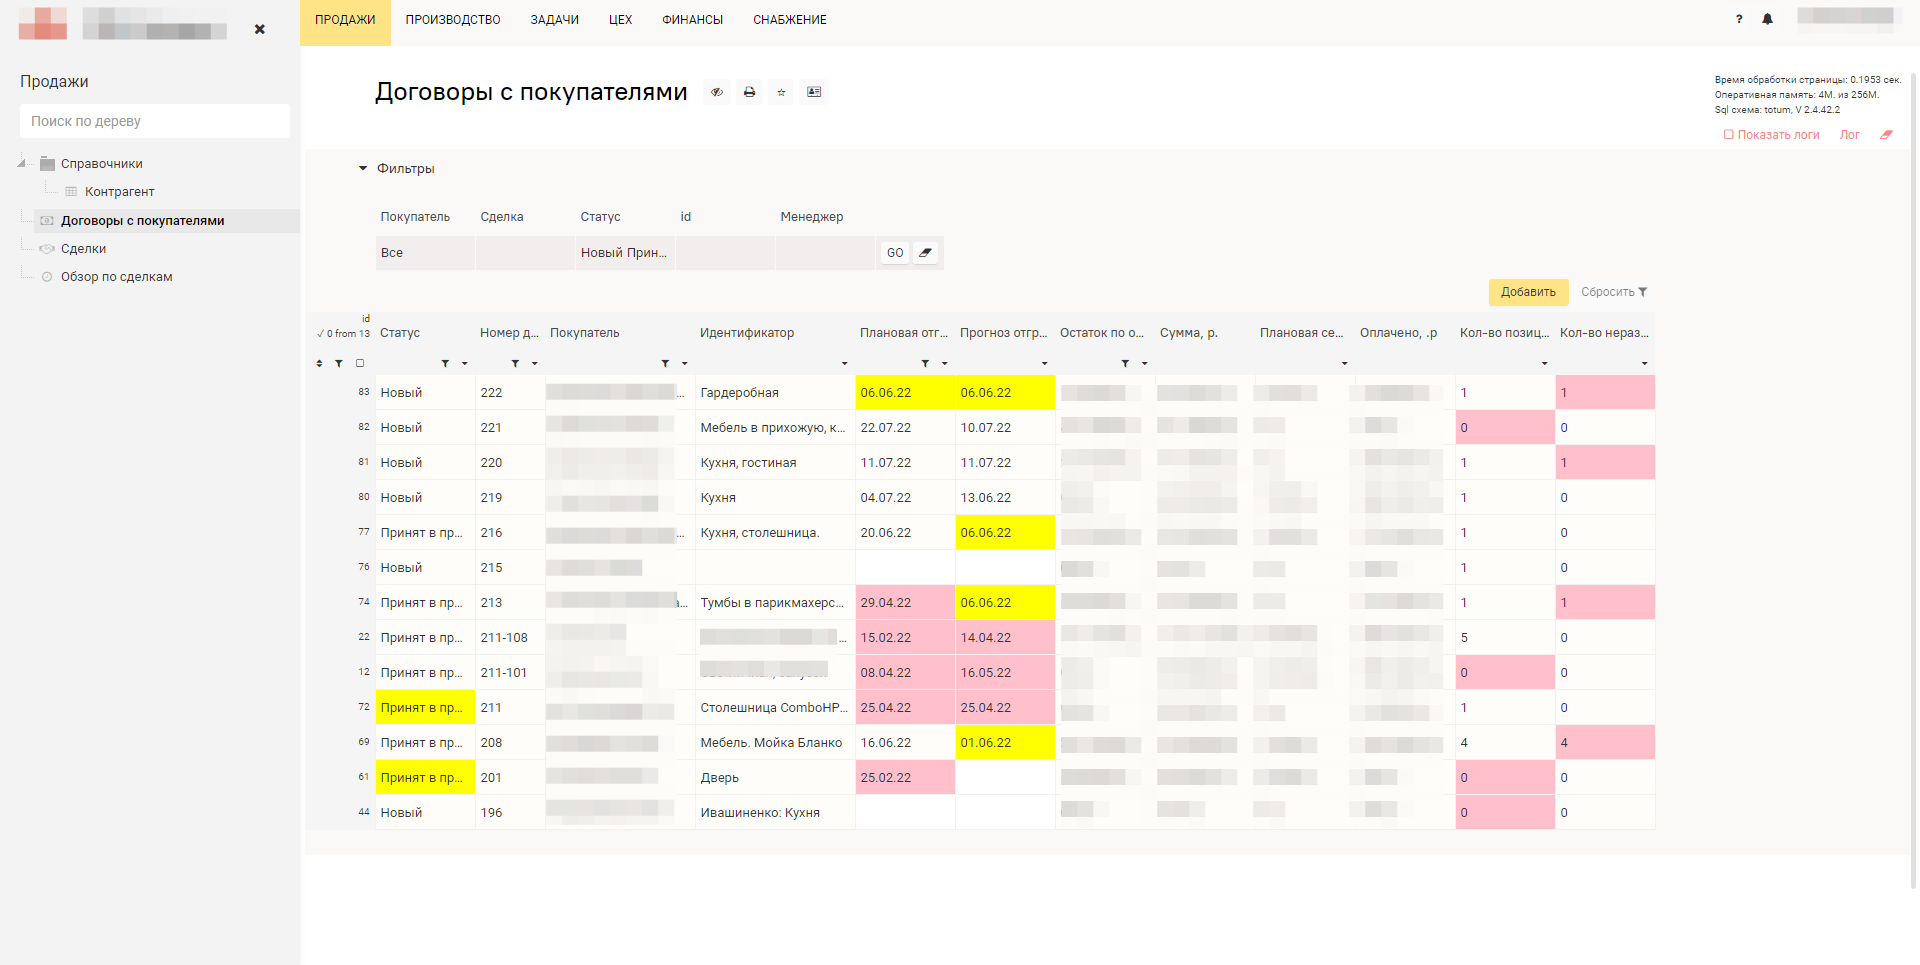1920x965 pixels.
Task: Open Плановая се... column dropdown arrow
Action: [1345, 364]
